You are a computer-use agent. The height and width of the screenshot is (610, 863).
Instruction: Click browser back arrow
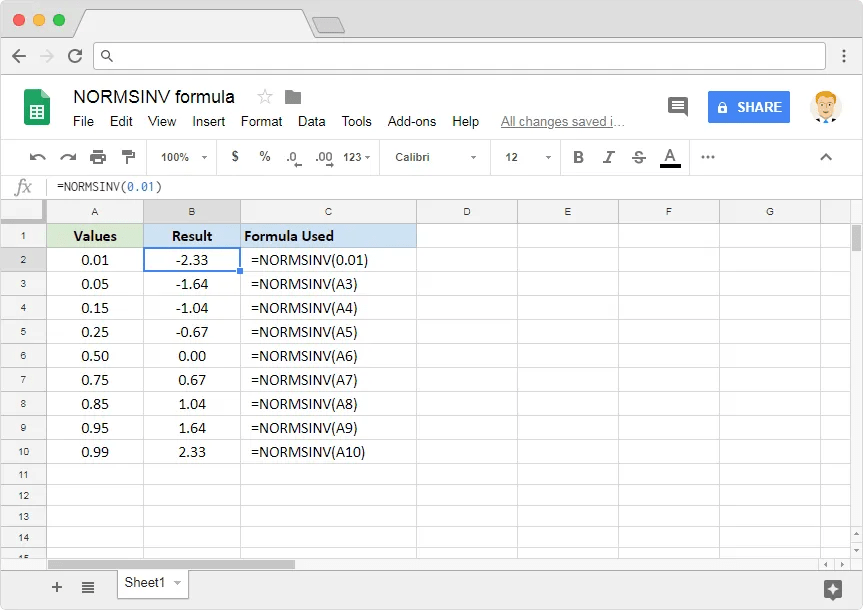[19, 56]
